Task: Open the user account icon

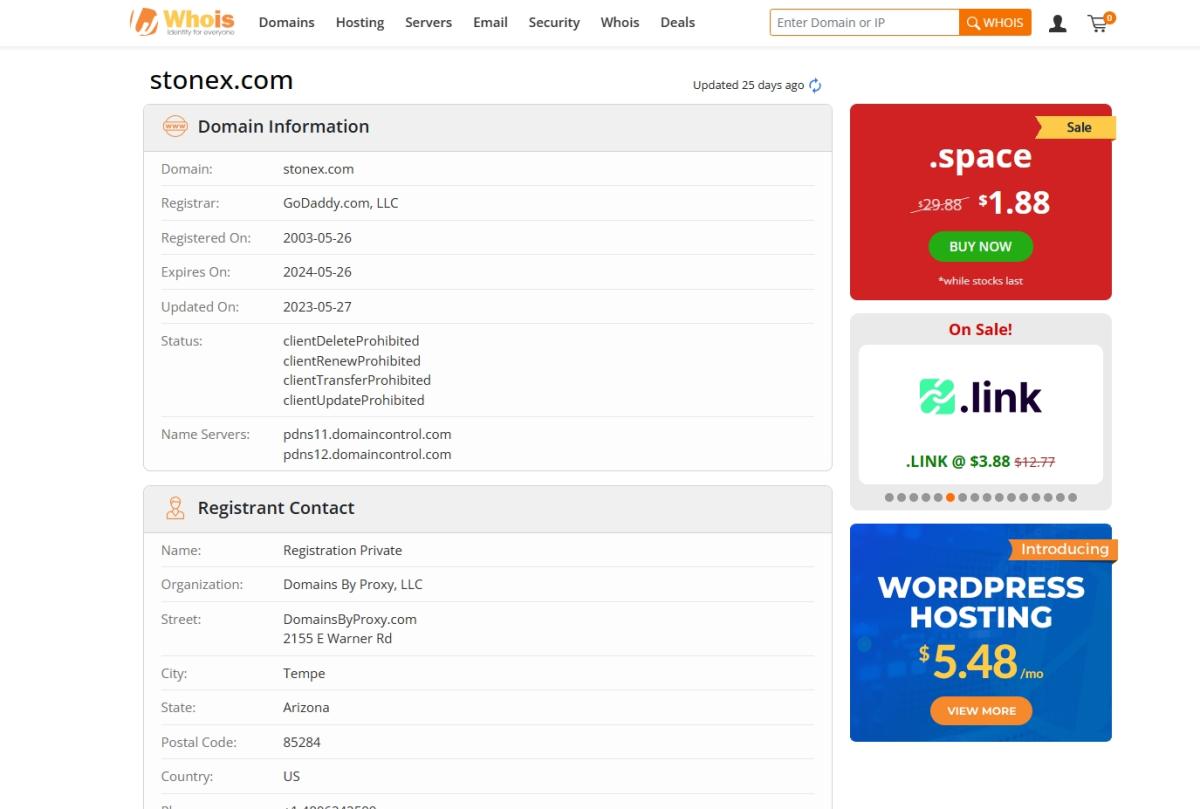Action: (1057, 23)
